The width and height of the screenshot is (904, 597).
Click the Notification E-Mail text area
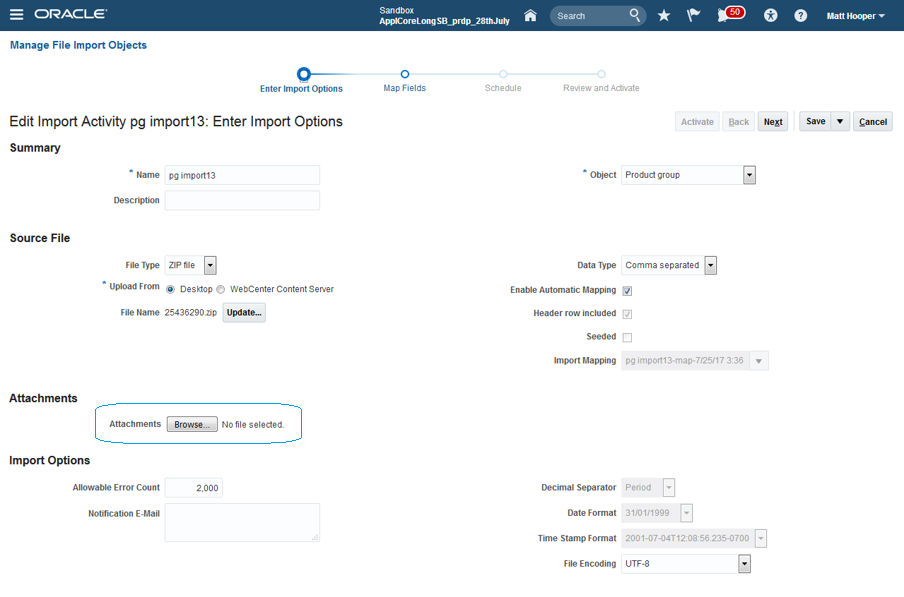[242, 523]
